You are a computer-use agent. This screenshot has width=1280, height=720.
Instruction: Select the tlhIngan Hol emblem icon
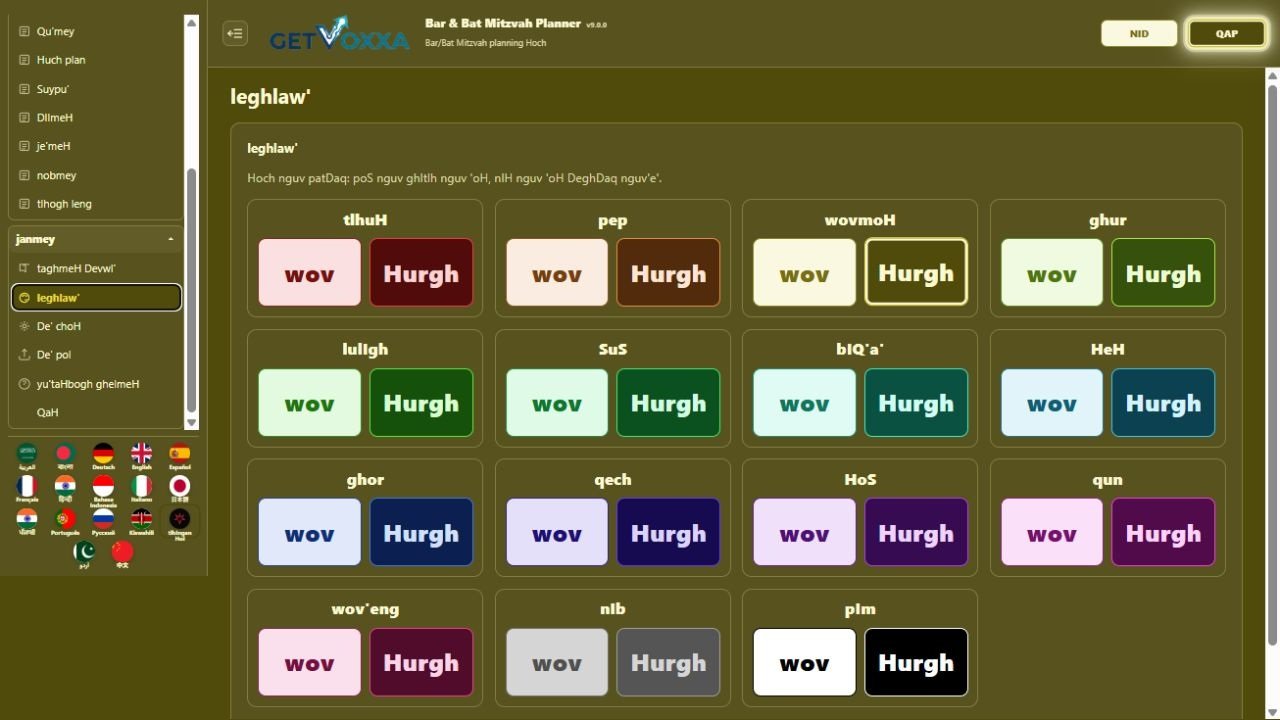(179, 524)
